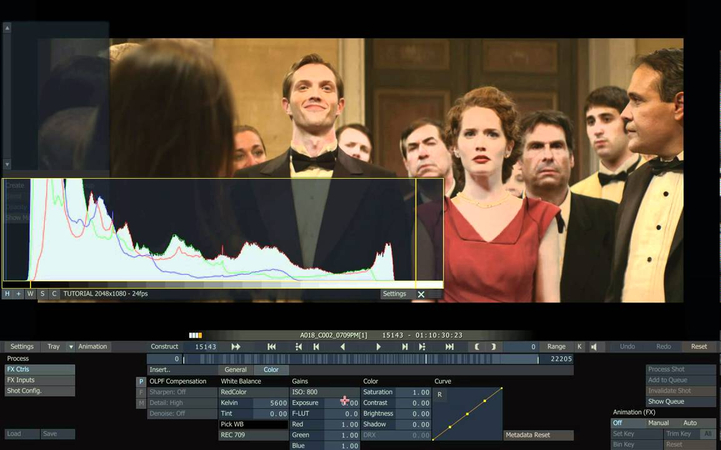Go to previous shot start
The height and width of the screenshot is (450, 721).
click(x=299, y=347)
